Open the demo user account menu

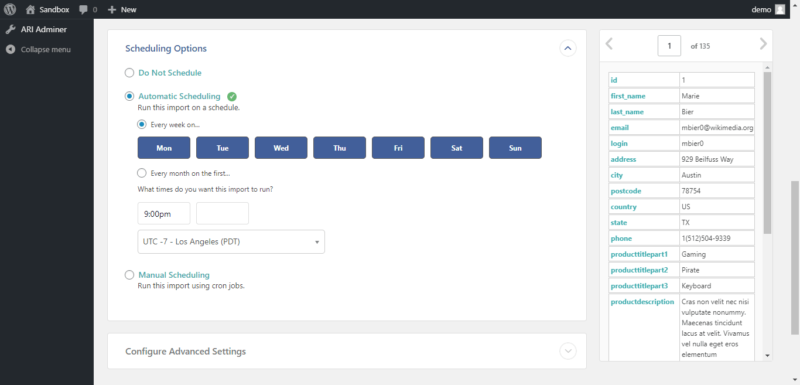[768, 9]
